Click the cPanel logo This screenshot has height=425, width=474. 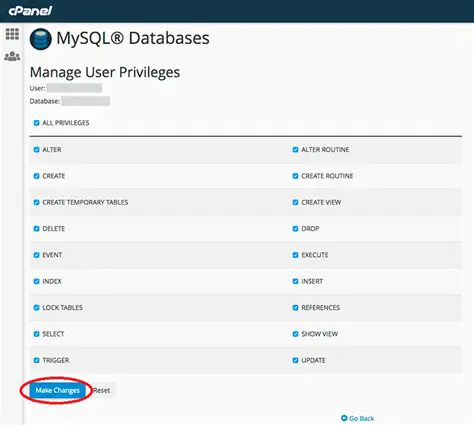pyautogui.click(x=30, y=11)
